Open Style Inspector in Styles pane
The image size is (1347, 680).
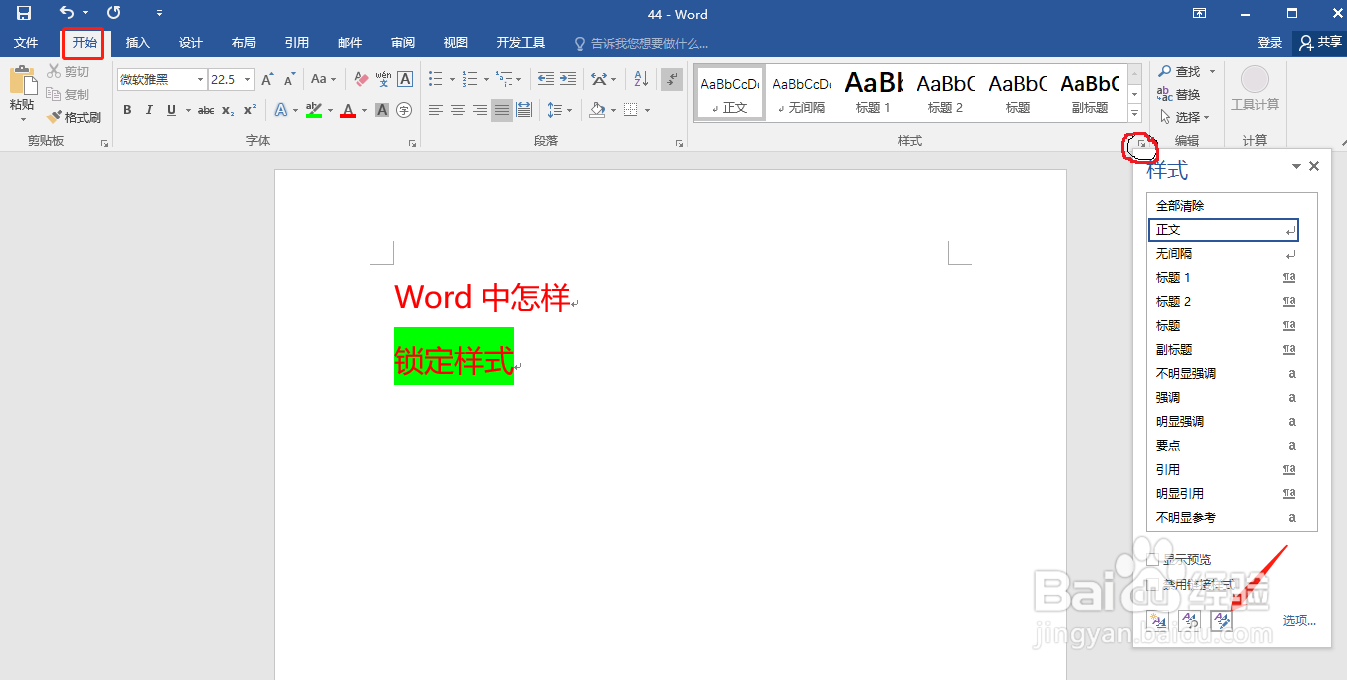pos(1189,620)
